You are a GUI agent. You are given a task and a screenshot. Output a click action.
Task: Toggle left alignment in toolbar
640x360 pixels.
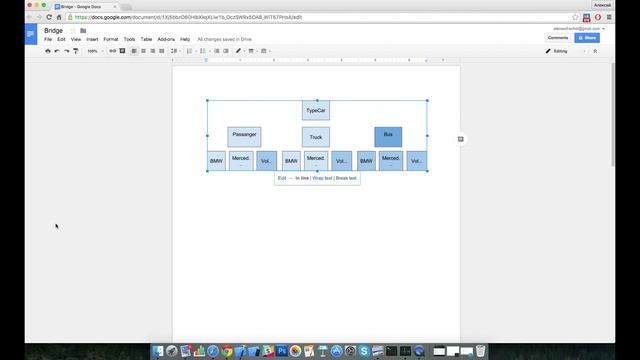tap(134, 51)
